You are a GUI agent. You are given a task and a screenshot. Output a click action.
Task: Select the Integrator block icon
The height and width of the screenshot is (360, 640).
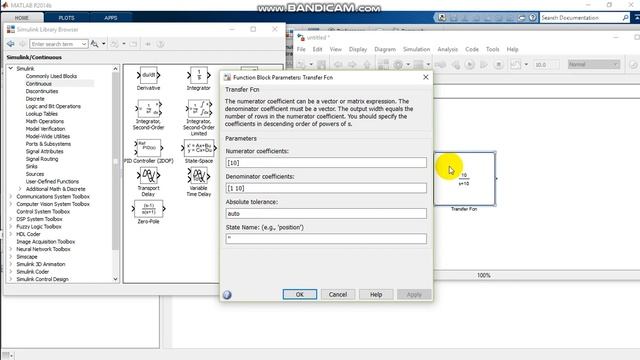(x=199, y=75)
